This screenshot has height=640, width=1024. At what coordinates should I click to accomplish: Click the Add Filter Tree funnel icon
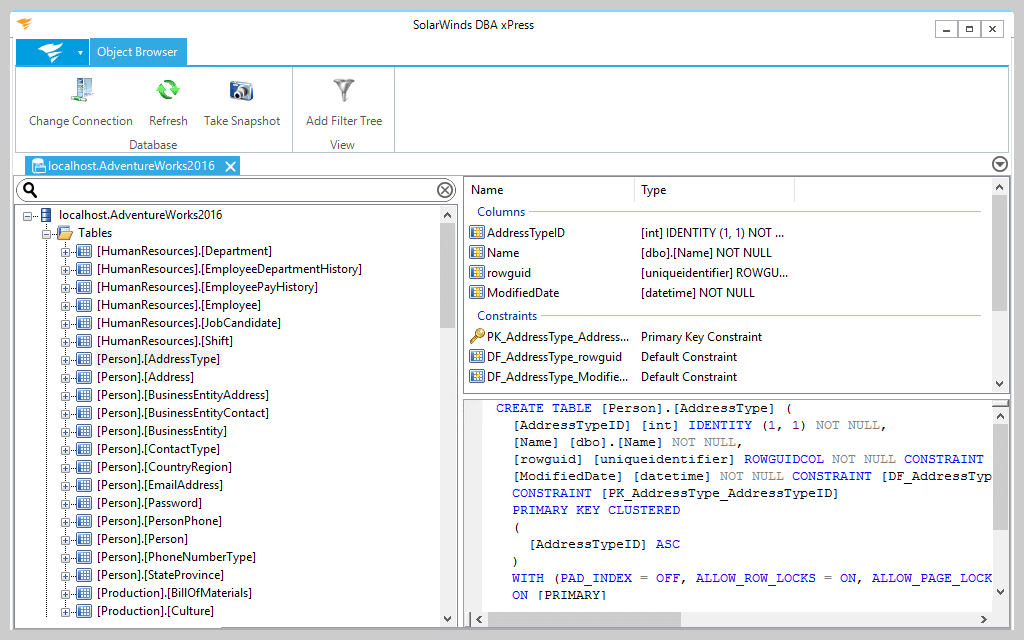click(x=343, y=91)
